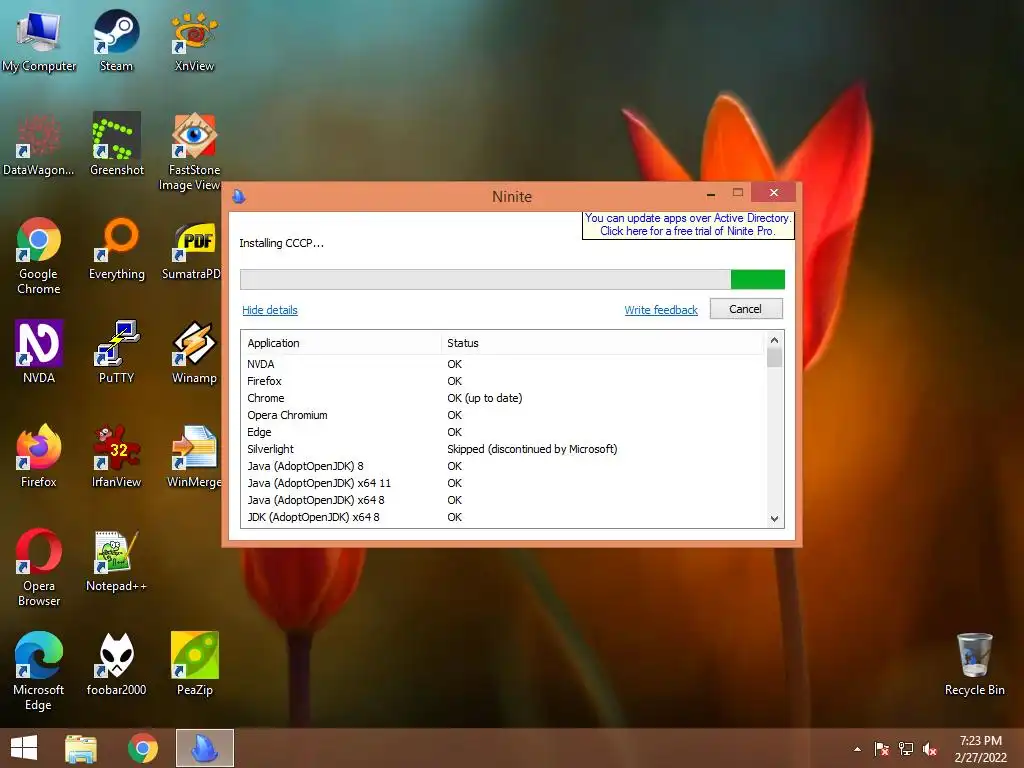The width and height of the screenshot is (1024, 768).
Task: Click 'Skipped (discontinued by Microsoft)' status
Action: (x=532, y=449)
